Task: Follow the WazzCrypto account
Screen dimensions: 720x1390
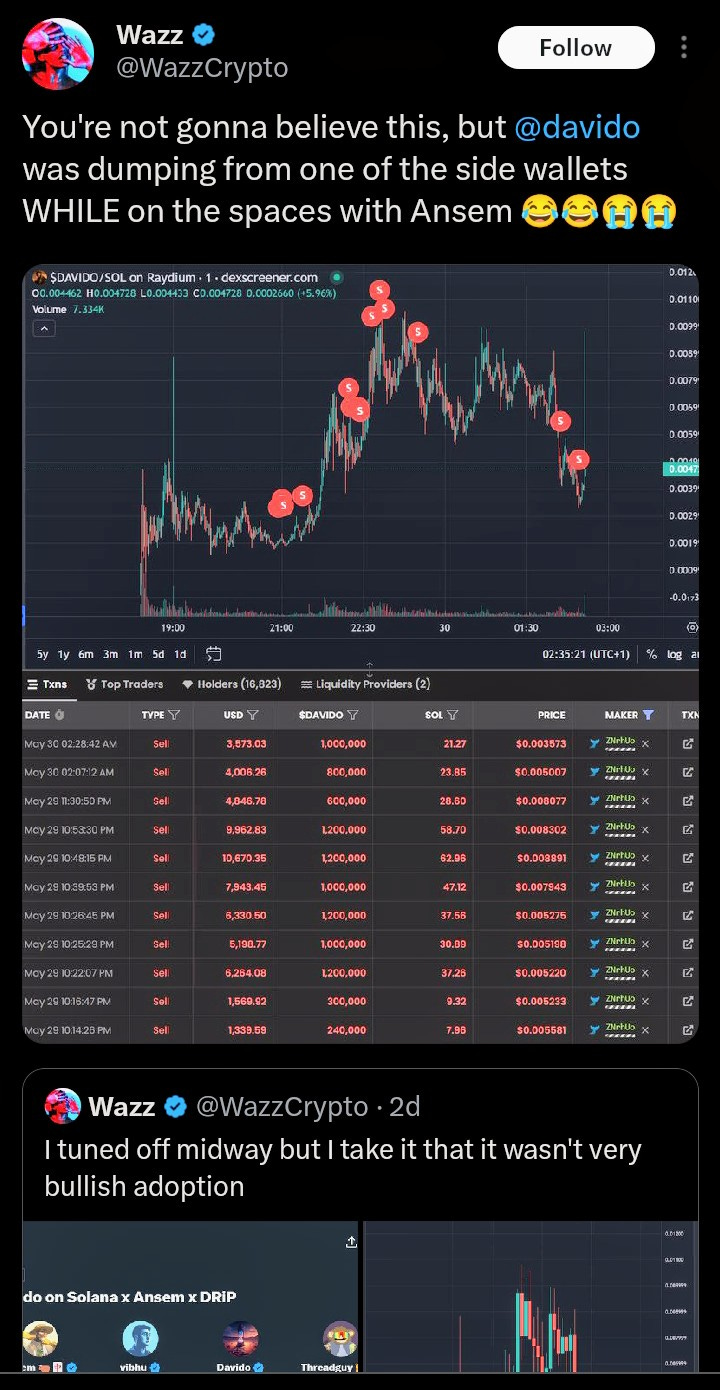Action: pyautogui.click(x=576, y=48)
